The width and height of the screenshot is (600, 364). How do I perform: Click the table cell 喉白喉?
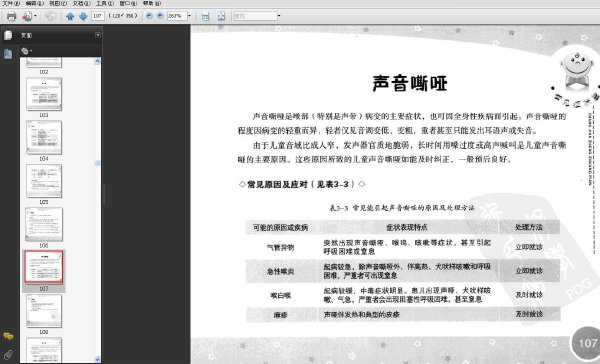(x=280, y=295)
